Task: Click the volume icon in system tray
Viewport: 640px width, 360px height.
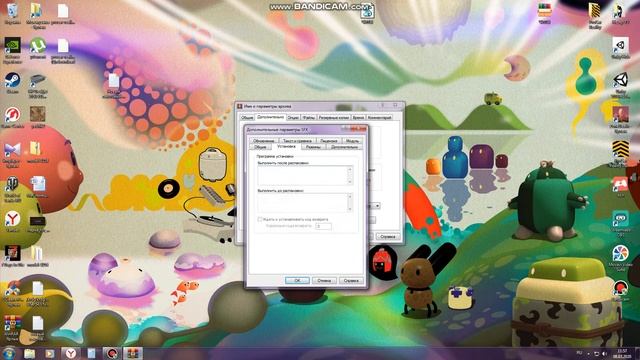Action: pyautogui.click(x=604, y=353)
